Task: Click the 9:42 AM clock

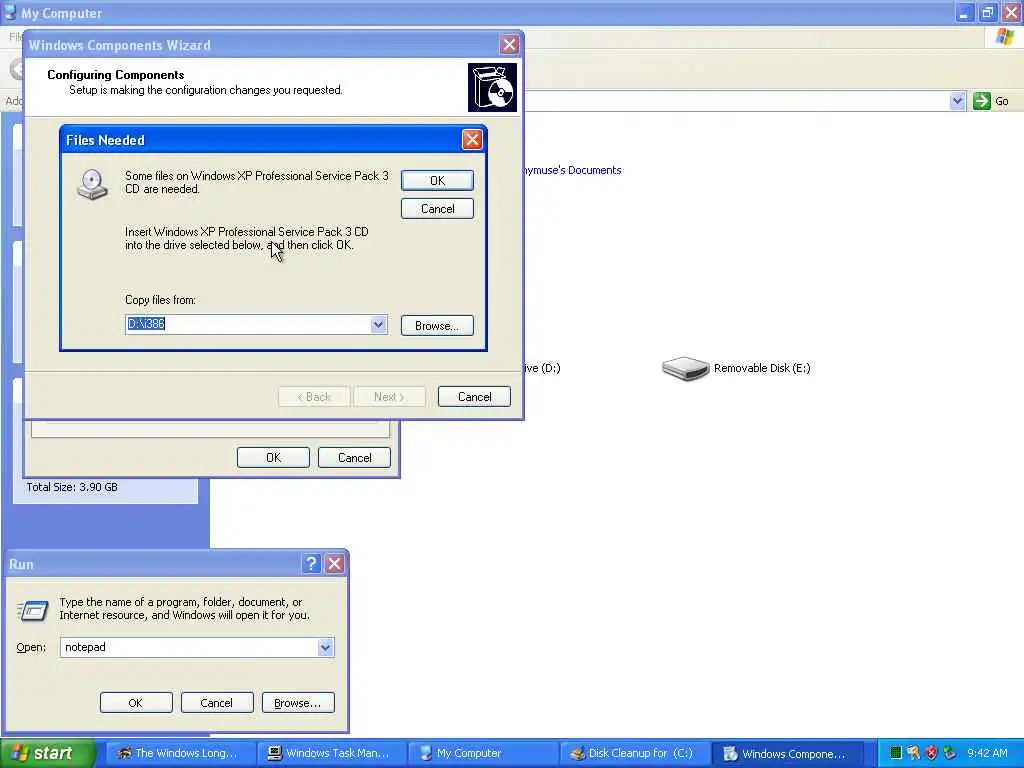Action: point(987,753)
